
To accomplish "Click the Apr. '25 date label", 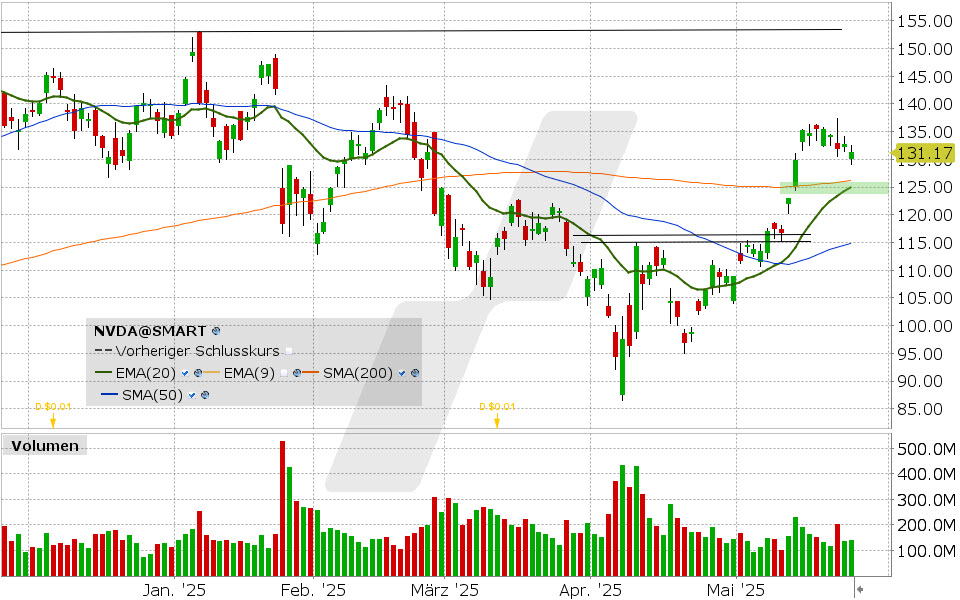I will pos(590,590).
